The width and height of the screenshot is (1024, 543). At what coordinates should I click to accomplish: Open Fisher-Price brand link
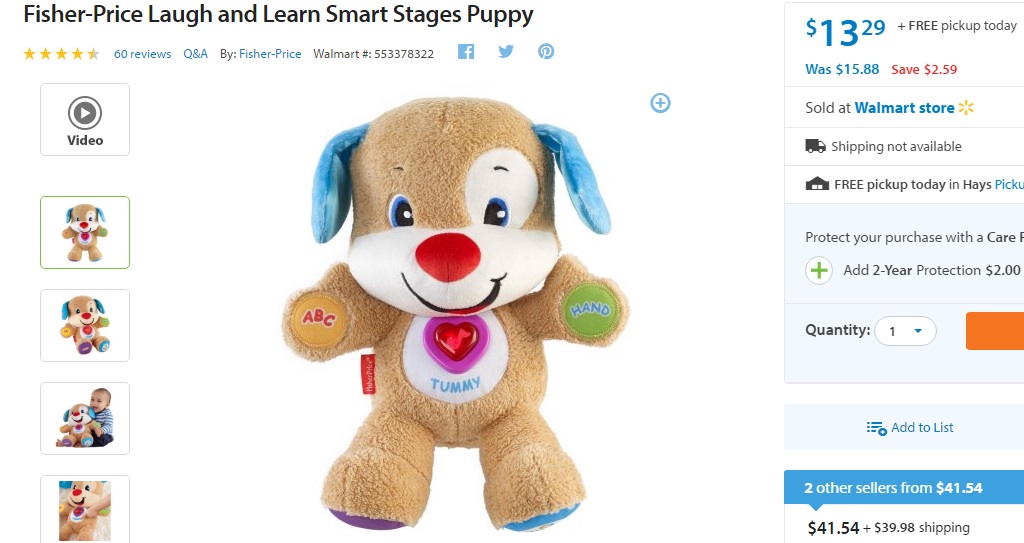tap(270, 54)
